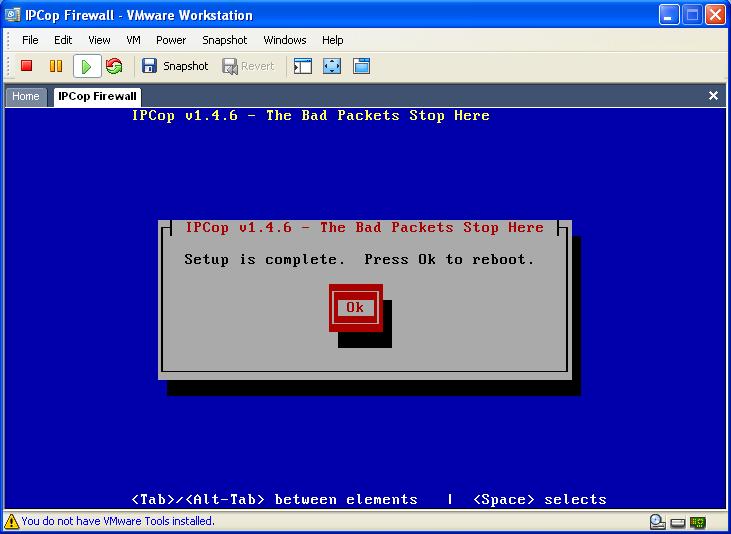Select the IPCop Firewall tab
Image resolution: width=731 pixels, height=534 pixels.
(97, 97)
